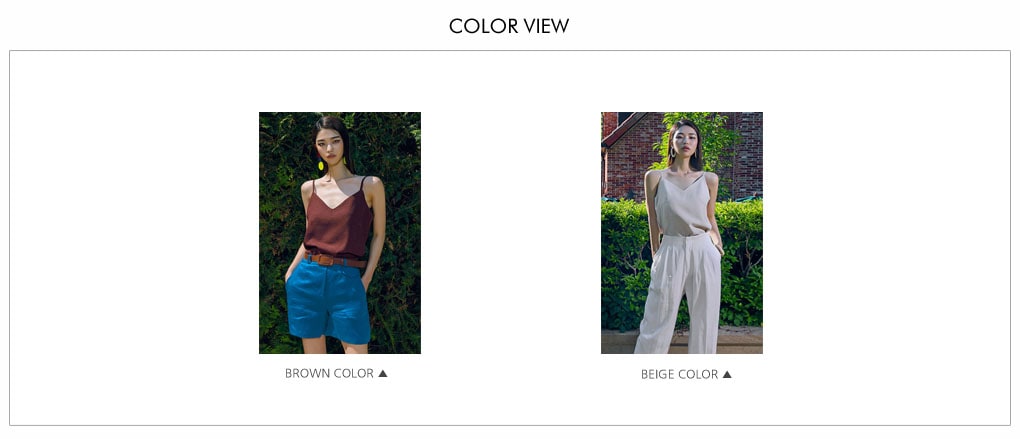The width and height of the screenshot is (1020, 439).
Task: Select the BEIGE COLOR label text
Action: 679,374
